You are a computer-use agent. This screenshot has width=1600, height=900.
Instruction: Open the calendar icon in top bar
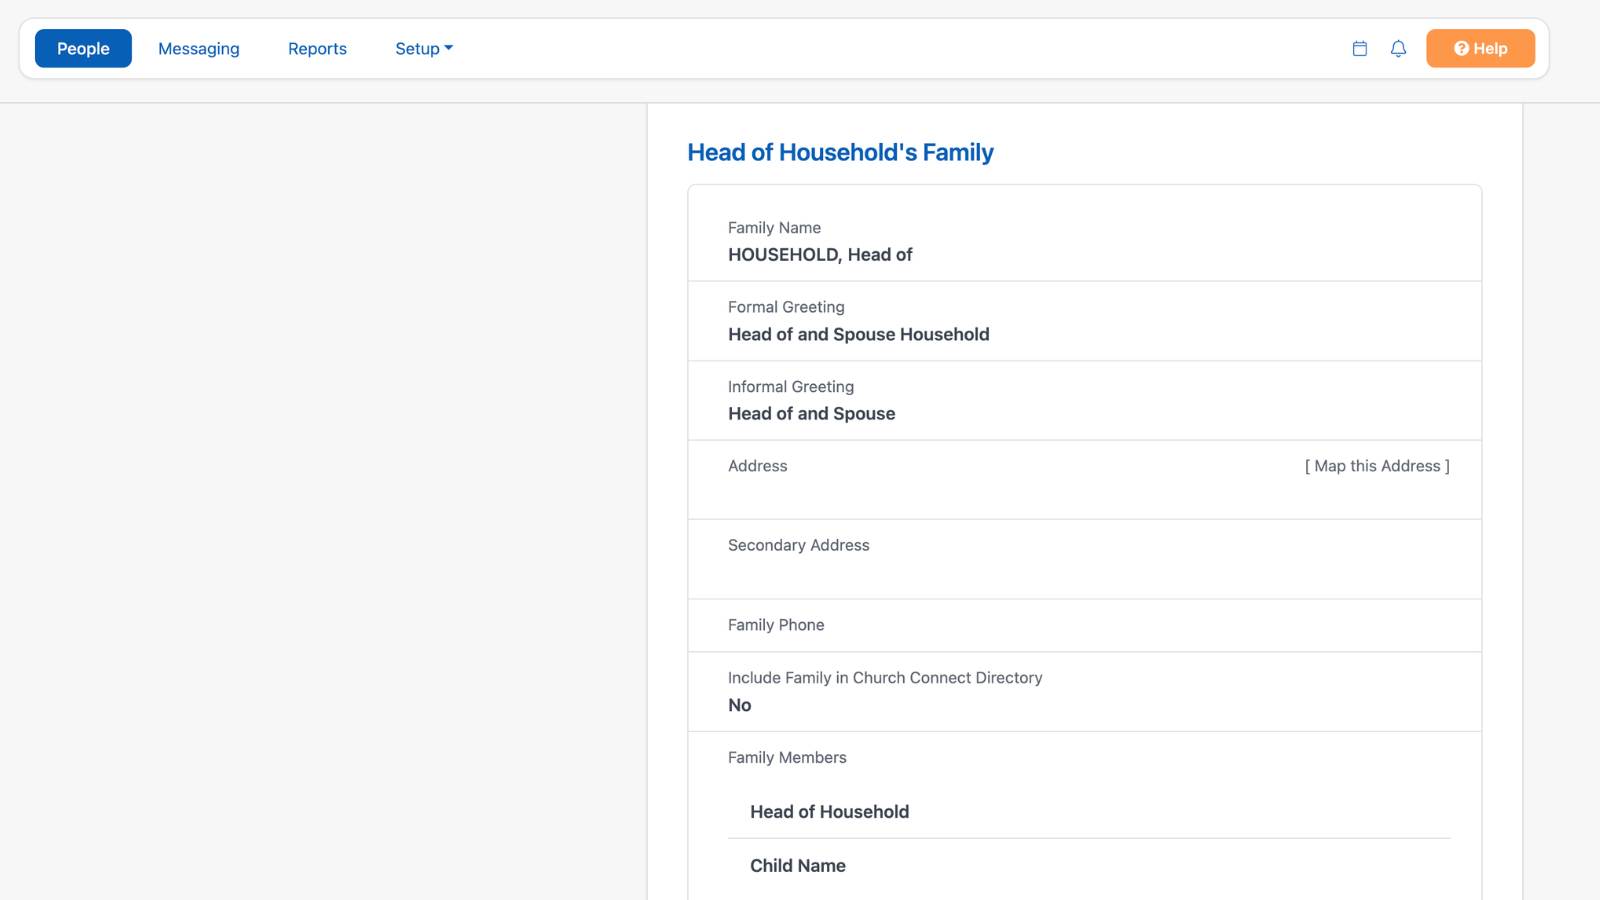coord(1359,48)
